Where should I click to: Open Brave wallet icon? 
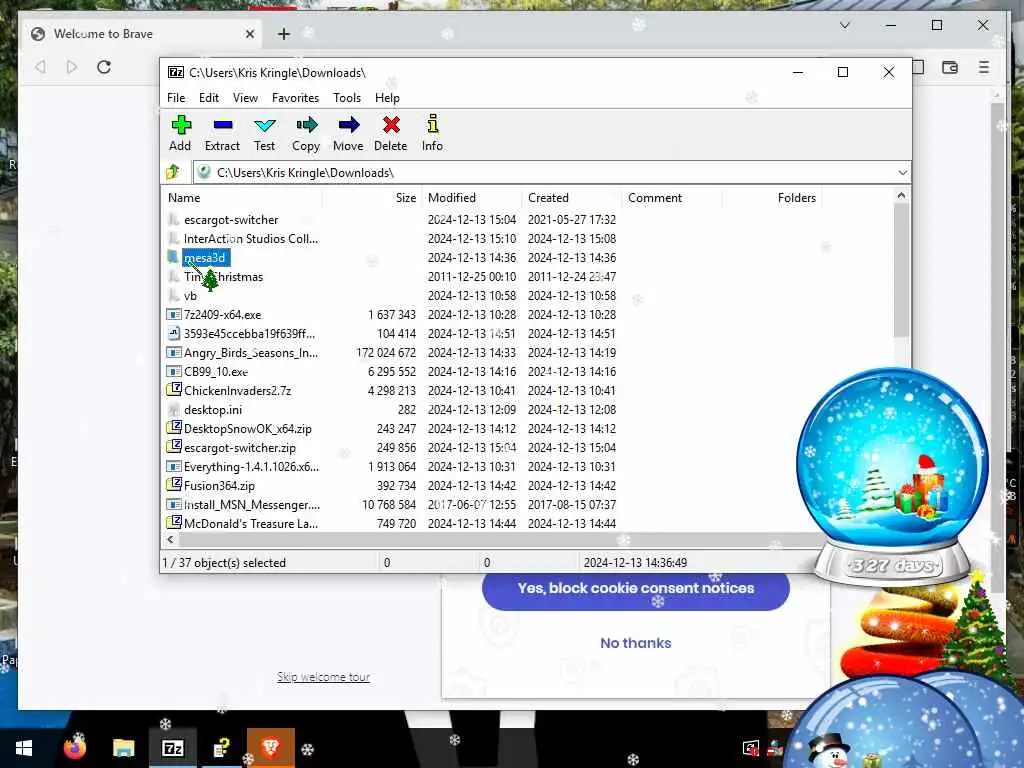click(950, 67)
